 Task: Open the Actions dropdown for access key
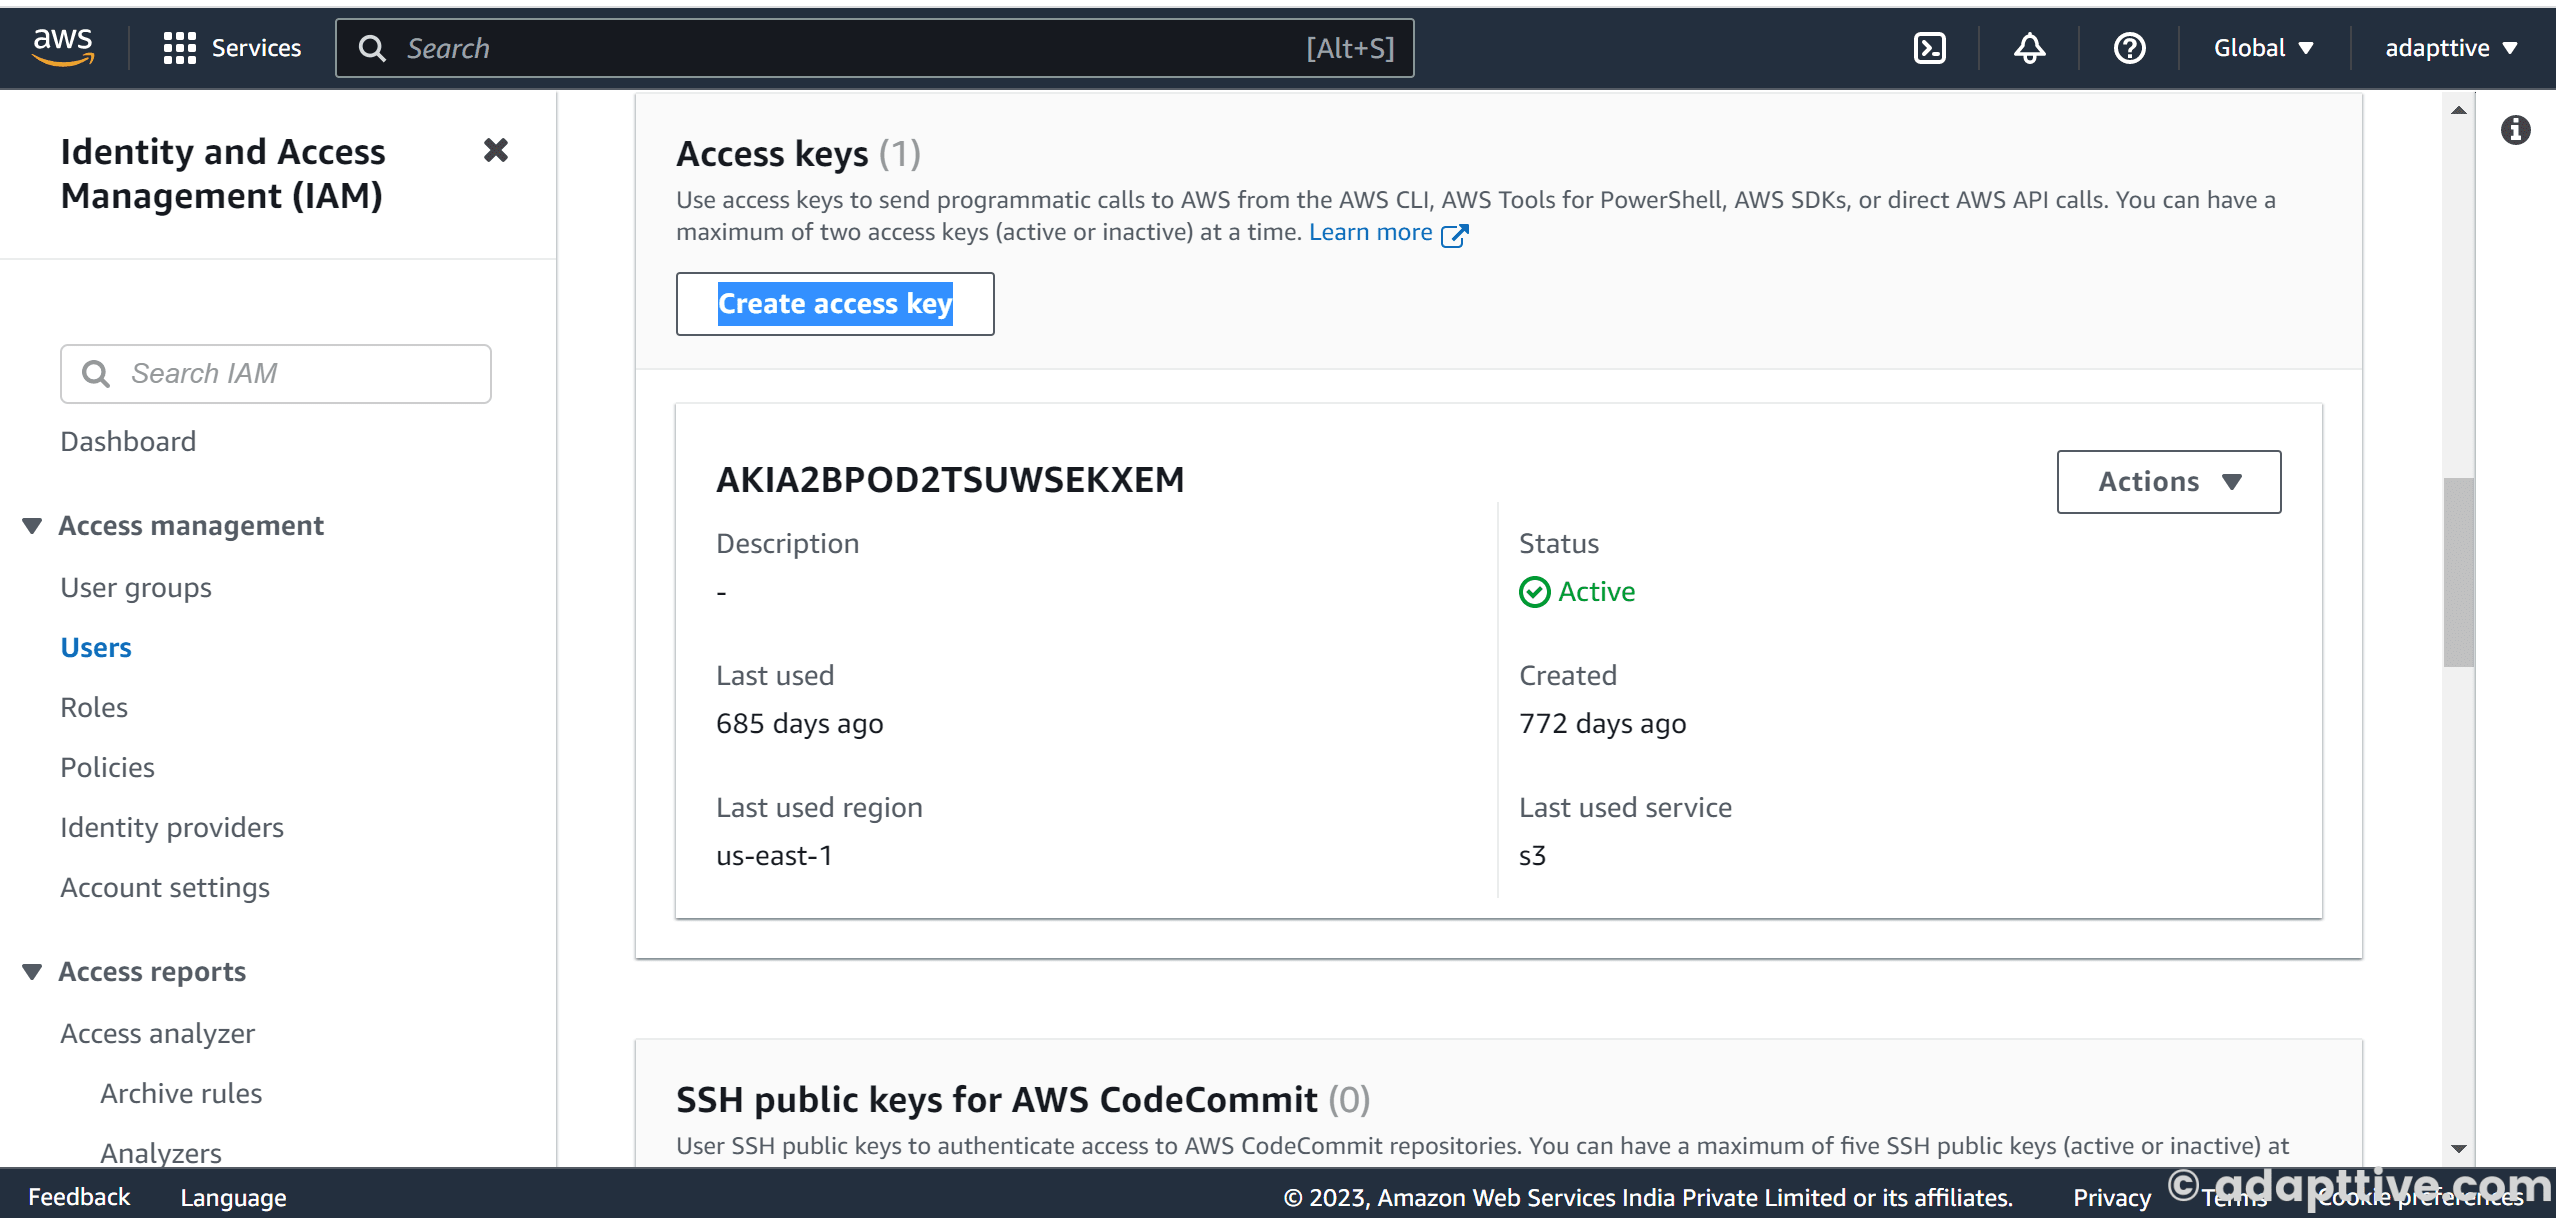coord(2168,481)
